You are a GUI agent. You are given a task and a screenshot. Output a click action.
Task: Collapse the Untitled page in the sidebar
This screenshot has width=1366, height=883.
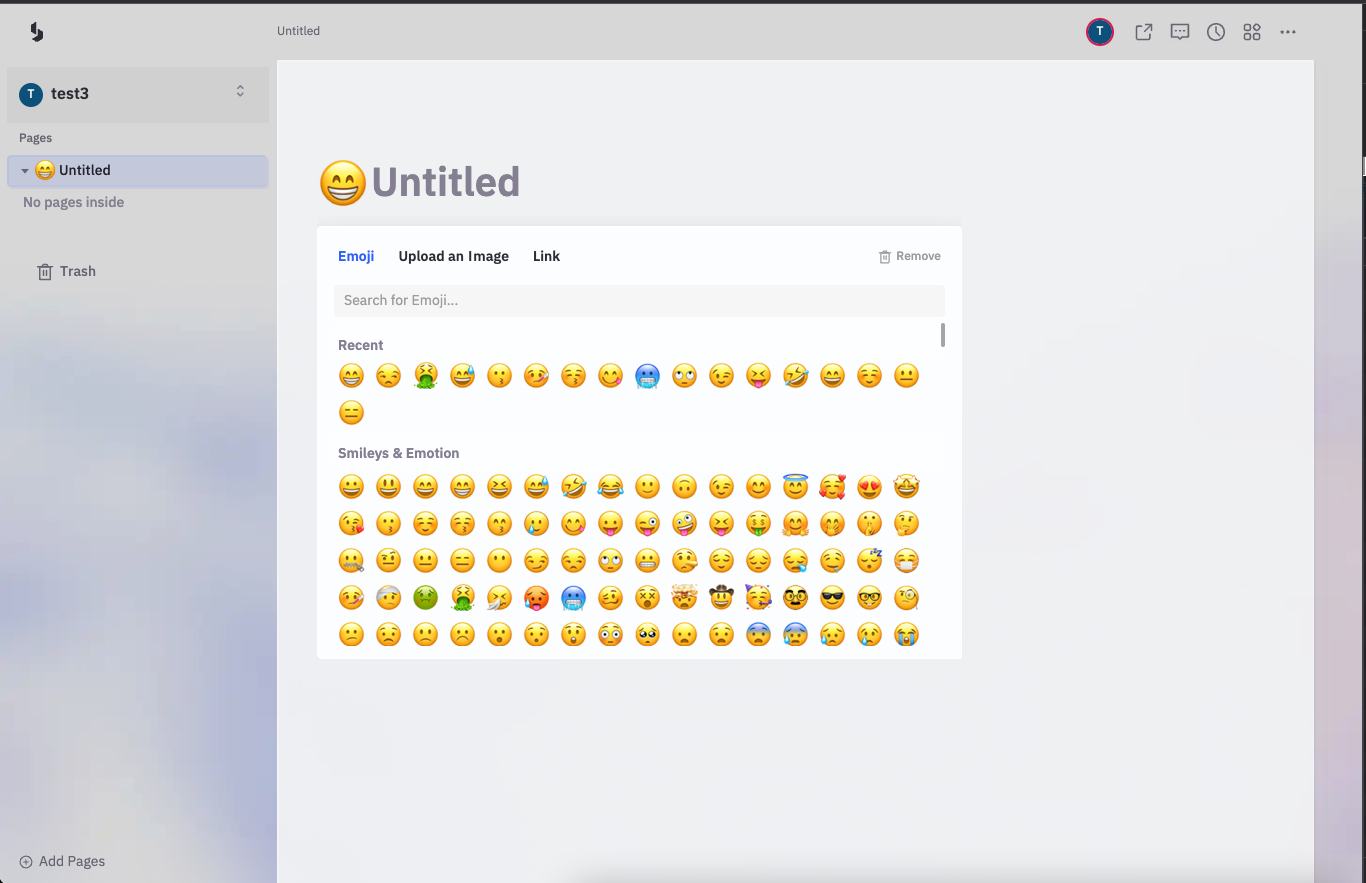coord(24,170)
